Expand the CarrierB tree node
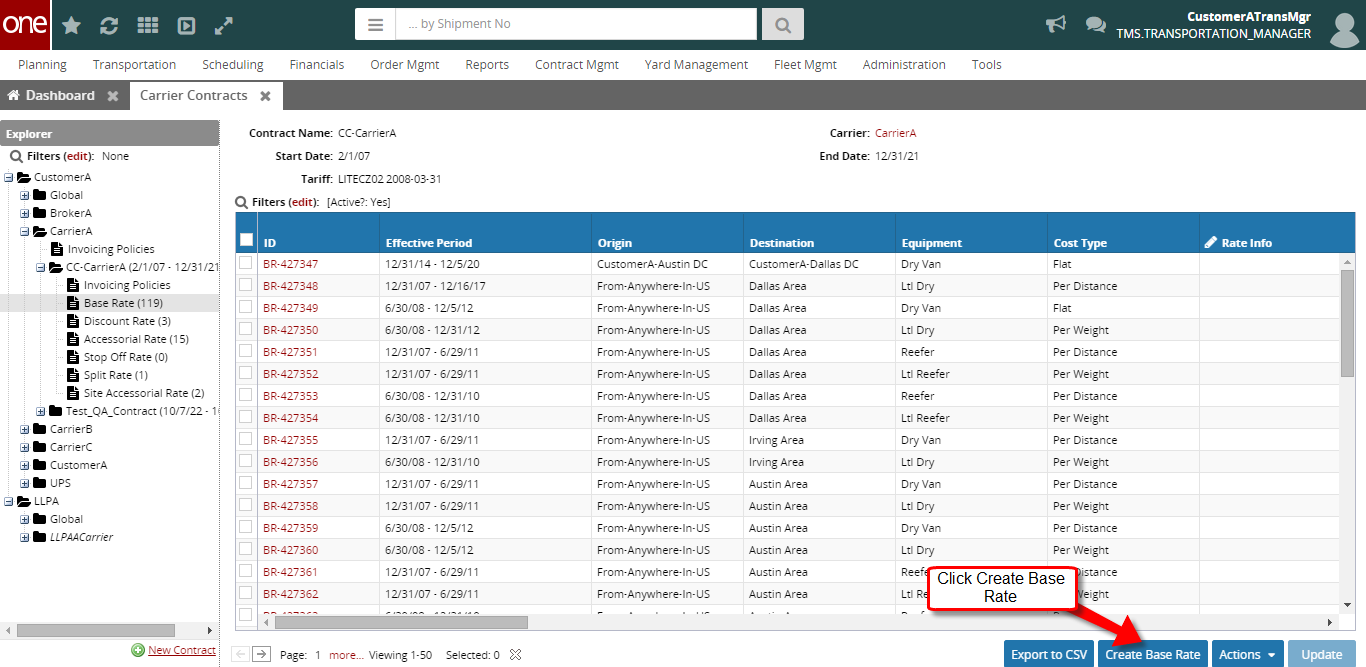 25,429
